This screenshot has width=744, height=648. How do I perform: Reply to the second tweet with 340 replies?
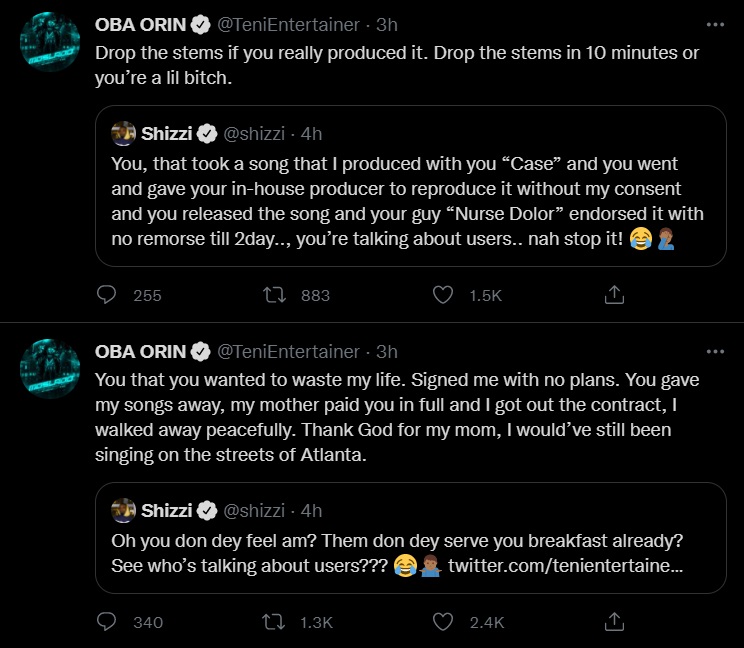click(x=108, y=622)
